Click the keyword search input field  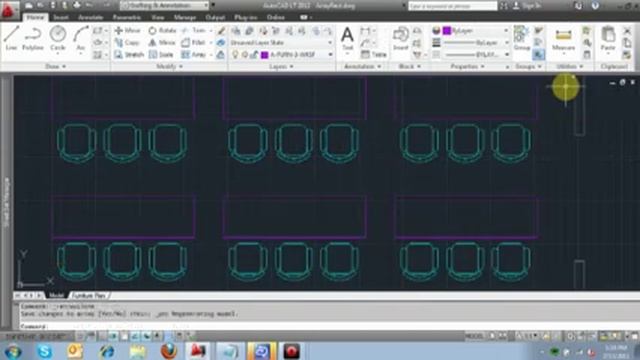(x=452, y=6)
